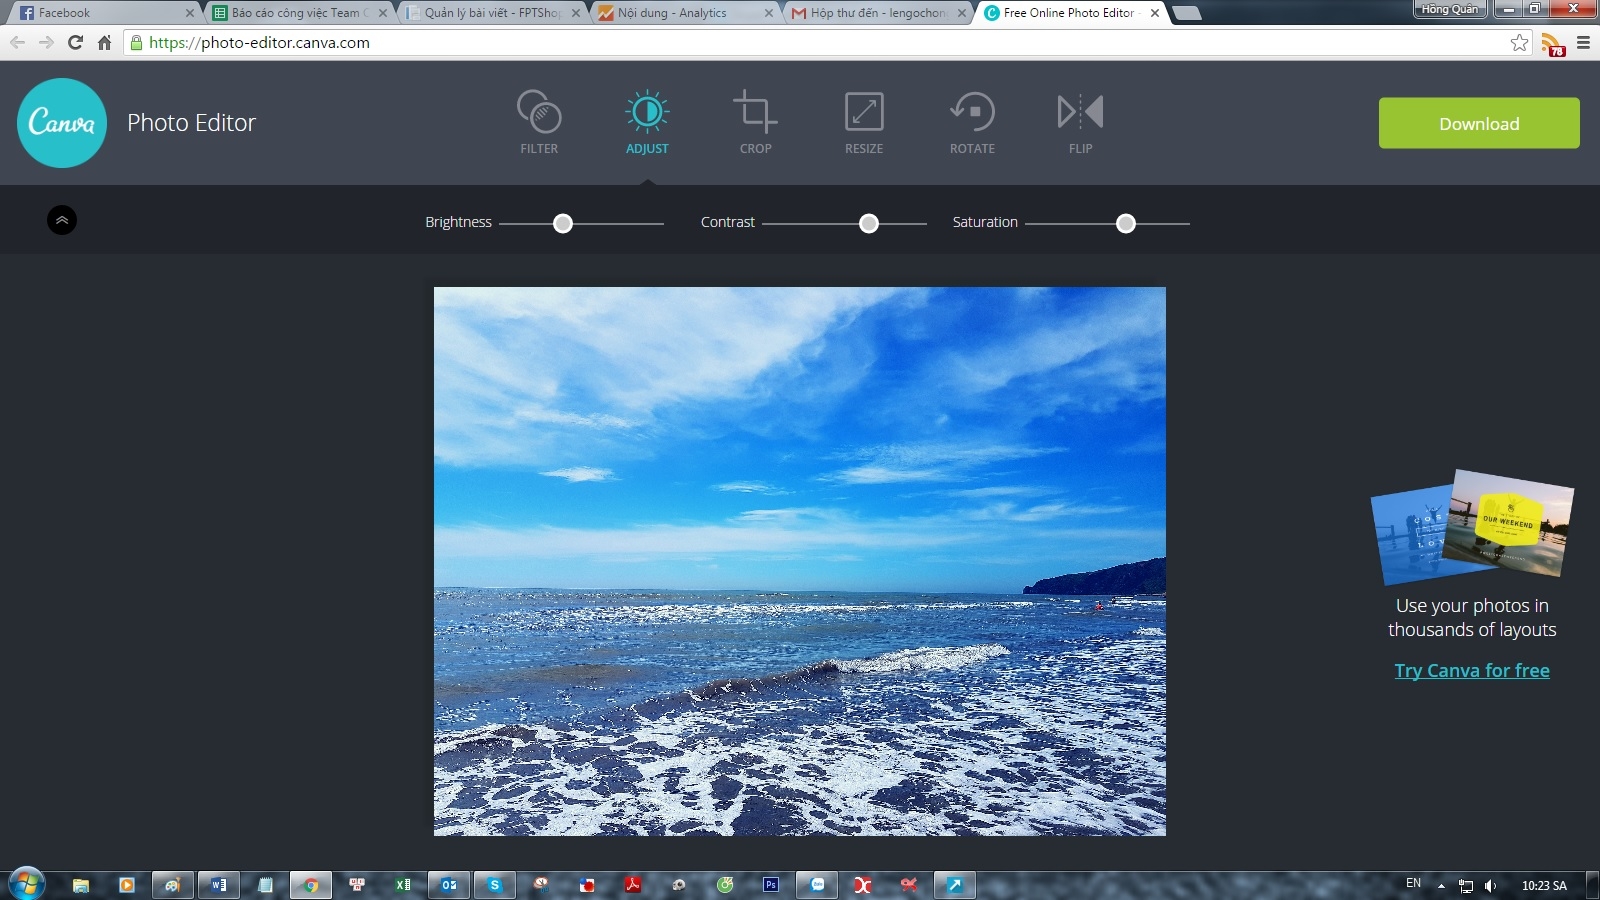
Task: Go to the browser home page
Action: point(104,42)
